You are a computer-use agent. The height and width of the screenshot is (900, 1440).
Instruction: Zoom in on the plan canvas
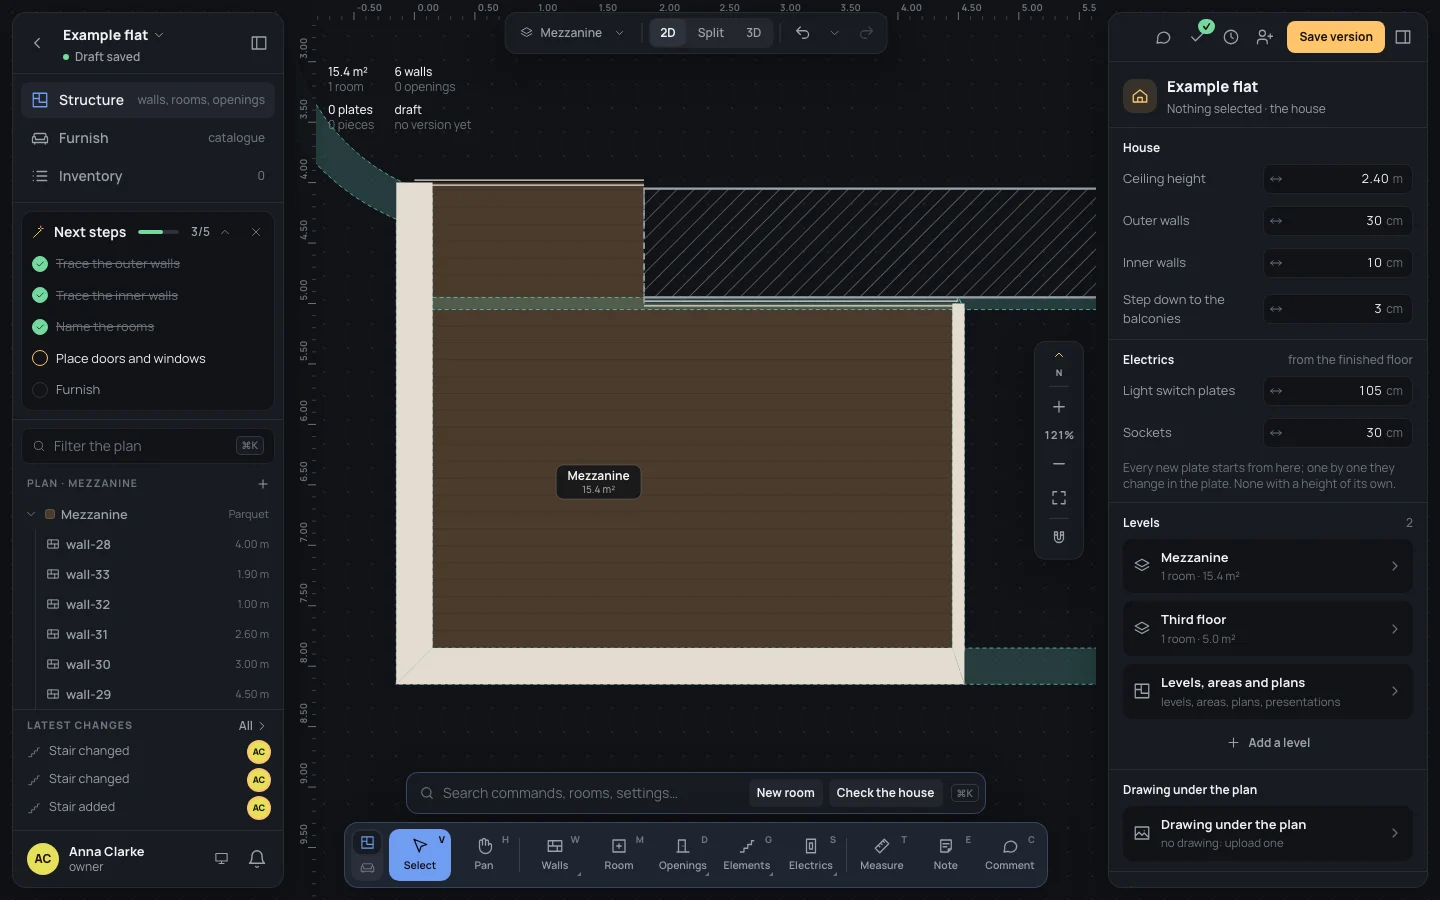click(x=1059, y=407)
